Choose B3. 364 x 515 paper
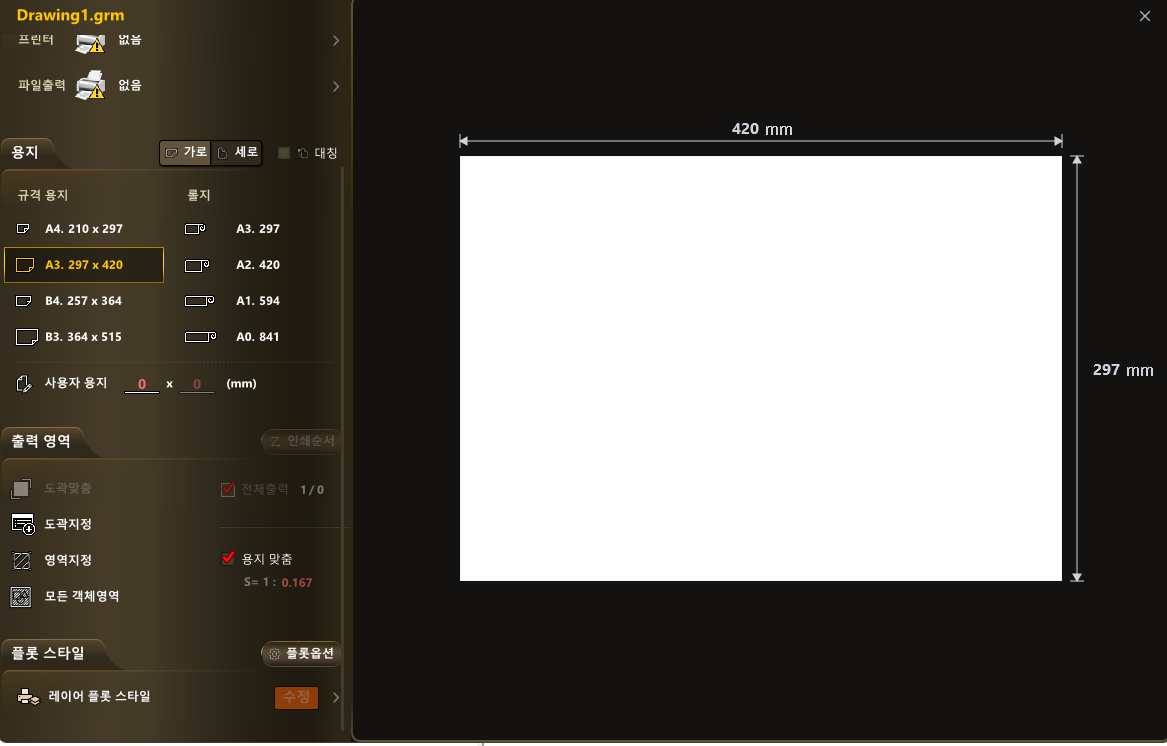 pyautogui.click(x=83, y=337)
